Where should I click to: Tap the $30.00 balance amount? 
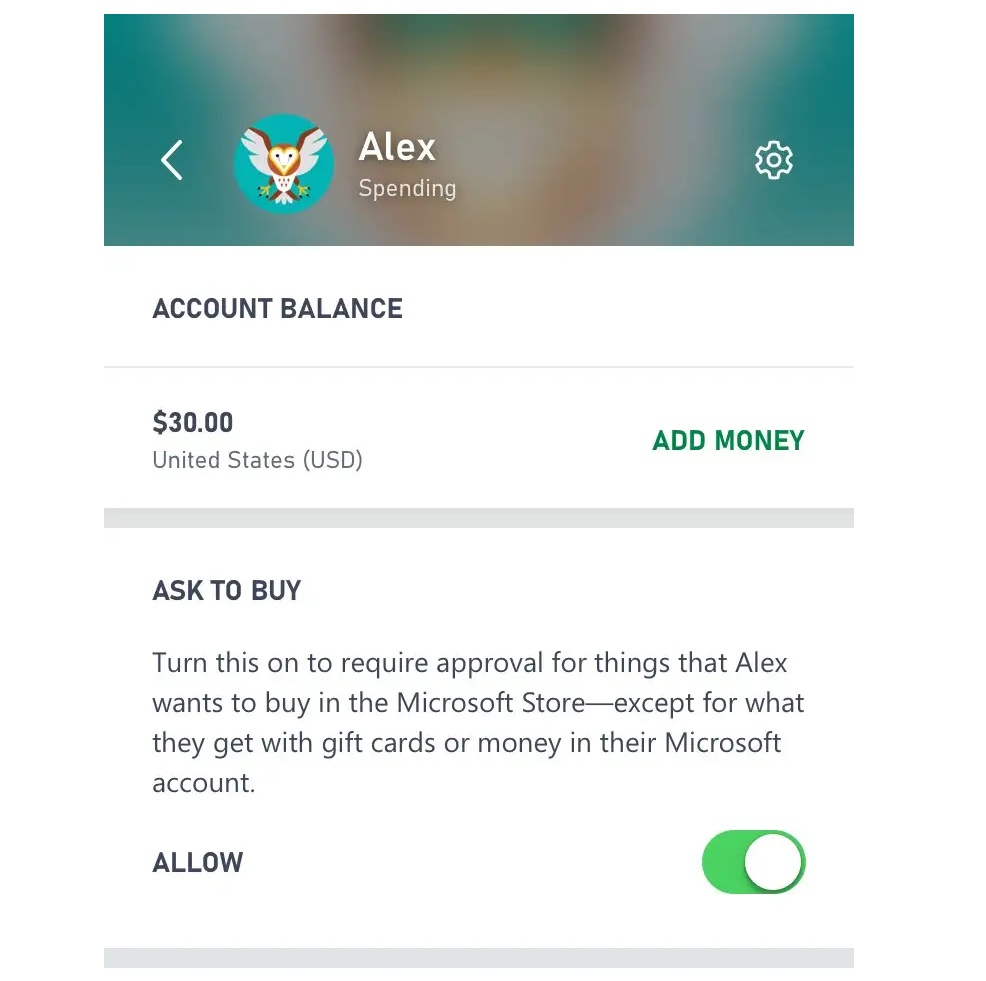click(192, 422)
